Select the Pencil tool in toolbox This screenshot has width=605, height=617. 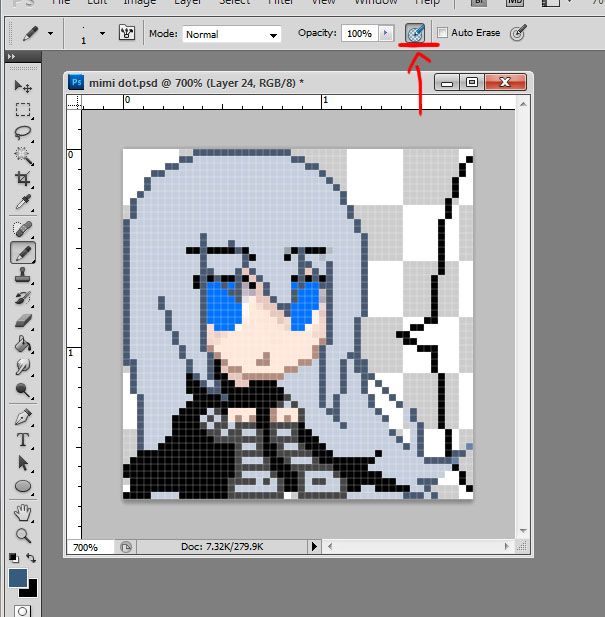23,253
